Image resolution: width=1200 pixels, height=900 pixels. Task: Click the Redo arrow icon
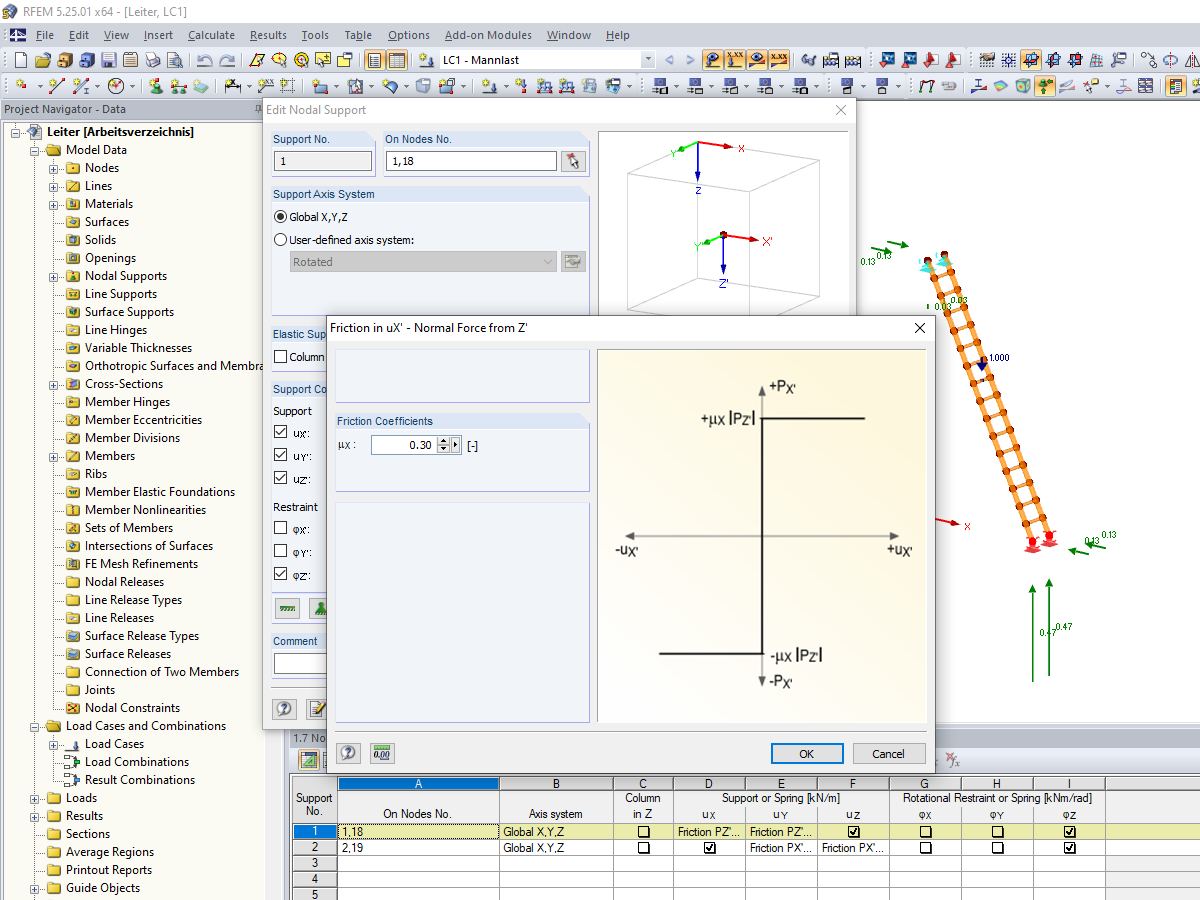pos(228,60)
